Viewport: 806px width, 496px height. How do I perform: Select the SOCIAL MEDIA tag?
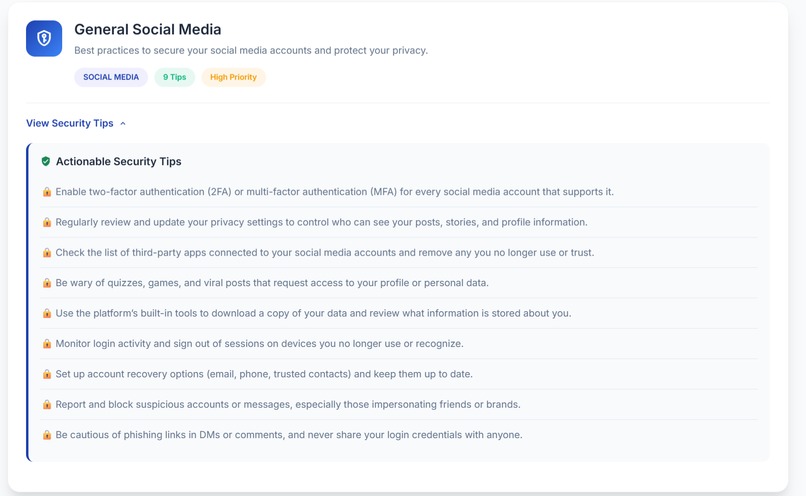111,77
